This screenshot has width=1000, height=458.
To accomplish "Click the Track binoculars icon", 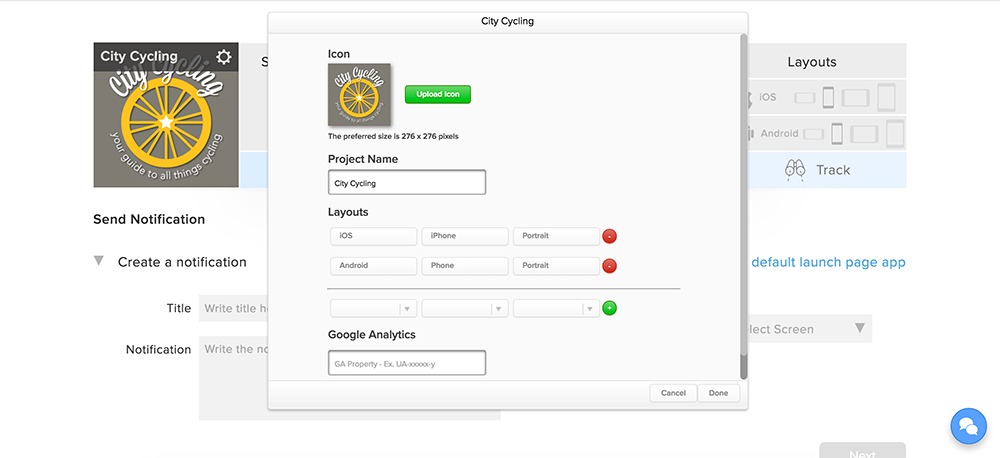I will pyautogui.click(x=795, y=170).
